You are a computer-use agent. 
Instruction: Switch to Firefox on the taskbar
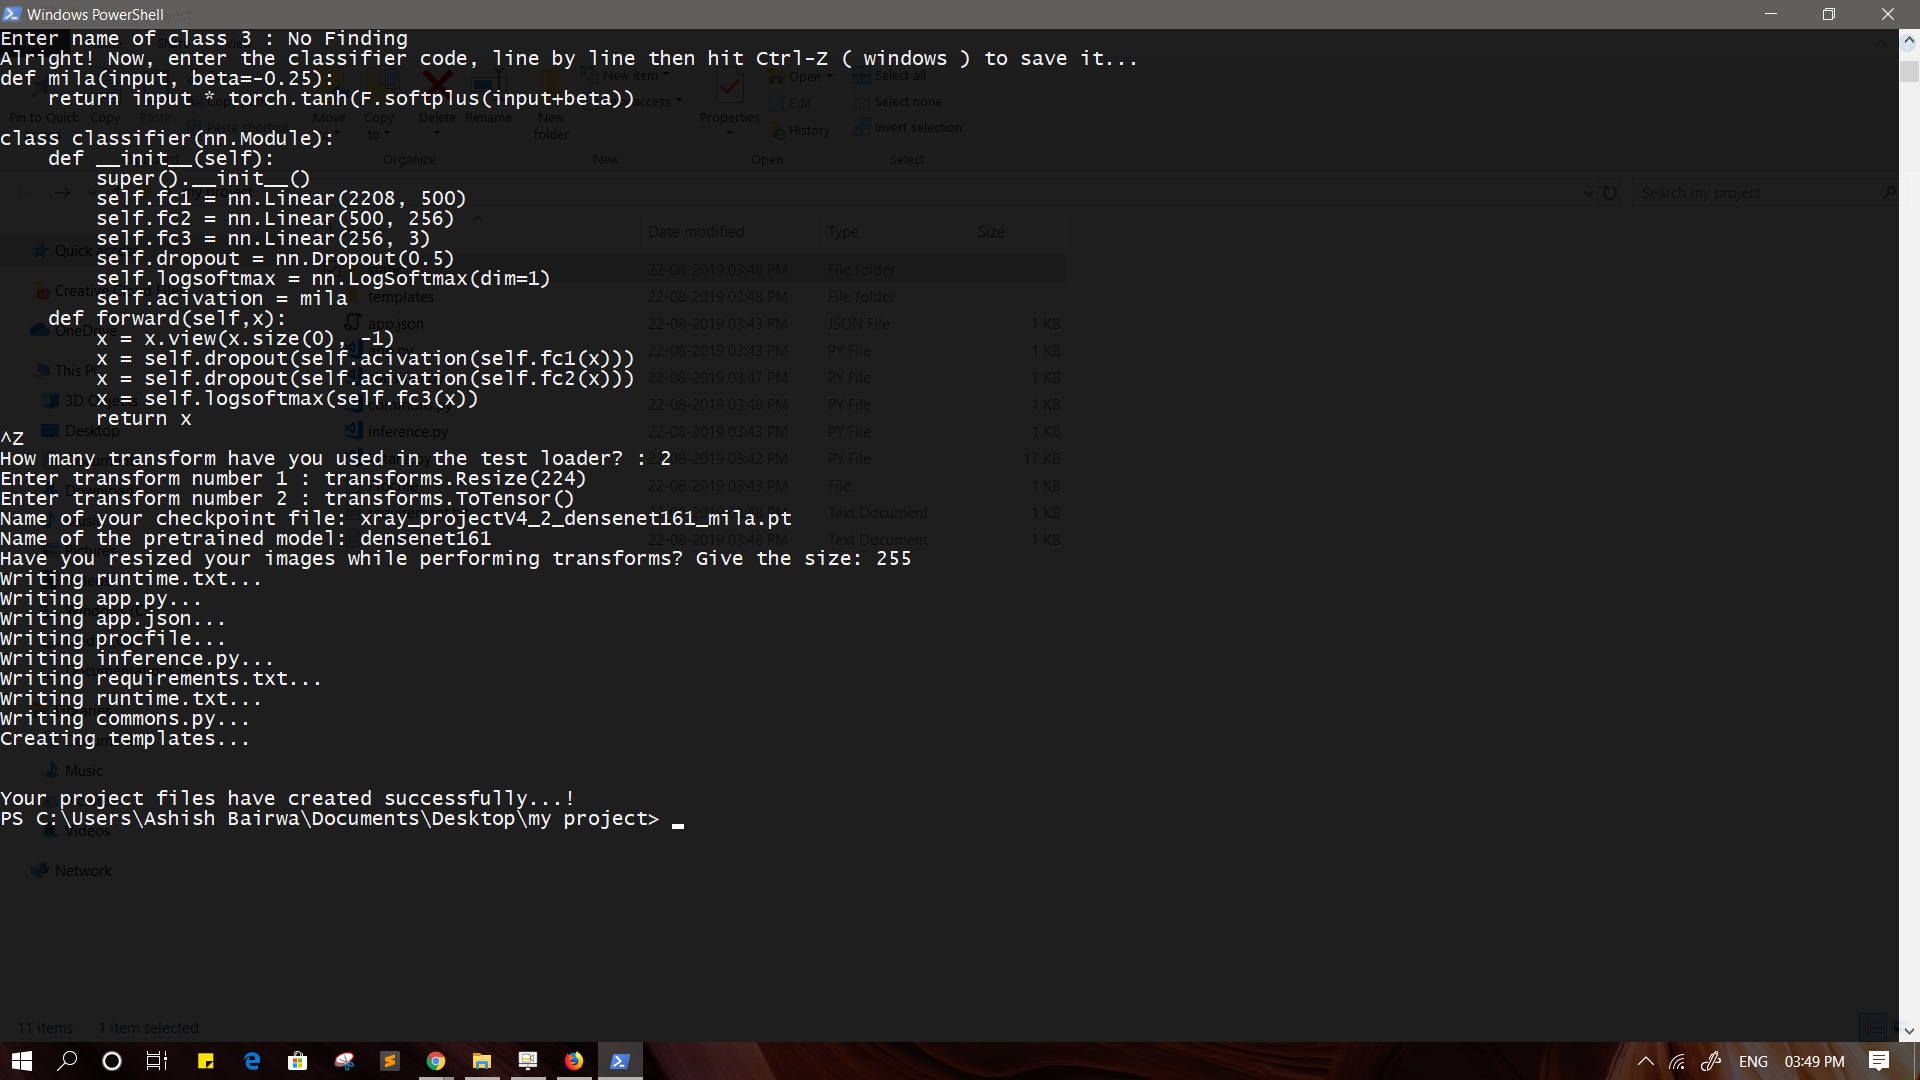(x=574, y=1061)
